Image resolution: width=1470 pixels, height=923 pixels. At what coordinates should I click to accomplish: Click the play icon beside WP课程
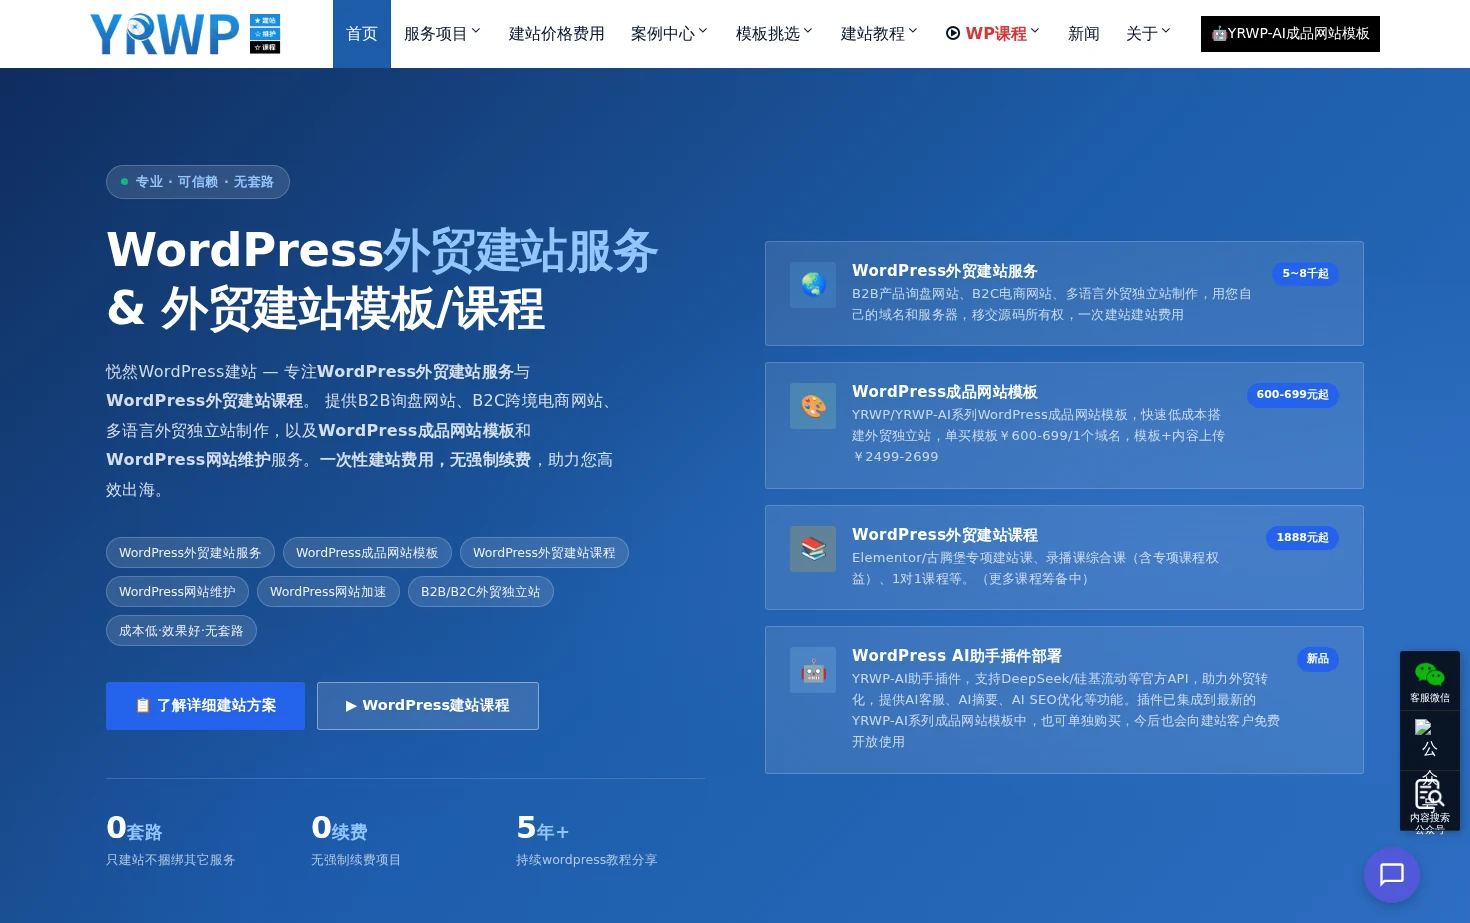click(953, 33)
